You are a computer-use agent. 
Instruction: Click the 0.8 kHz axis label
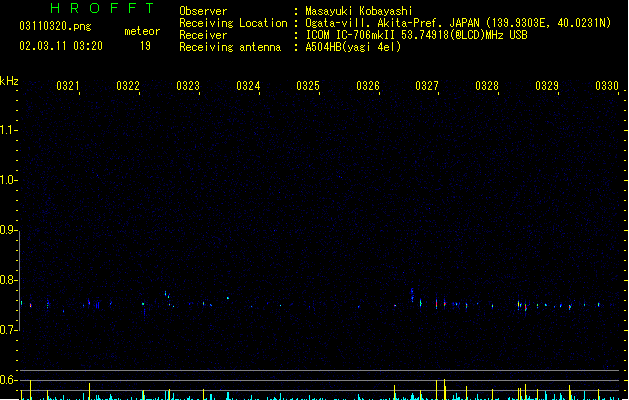[7, 280]
